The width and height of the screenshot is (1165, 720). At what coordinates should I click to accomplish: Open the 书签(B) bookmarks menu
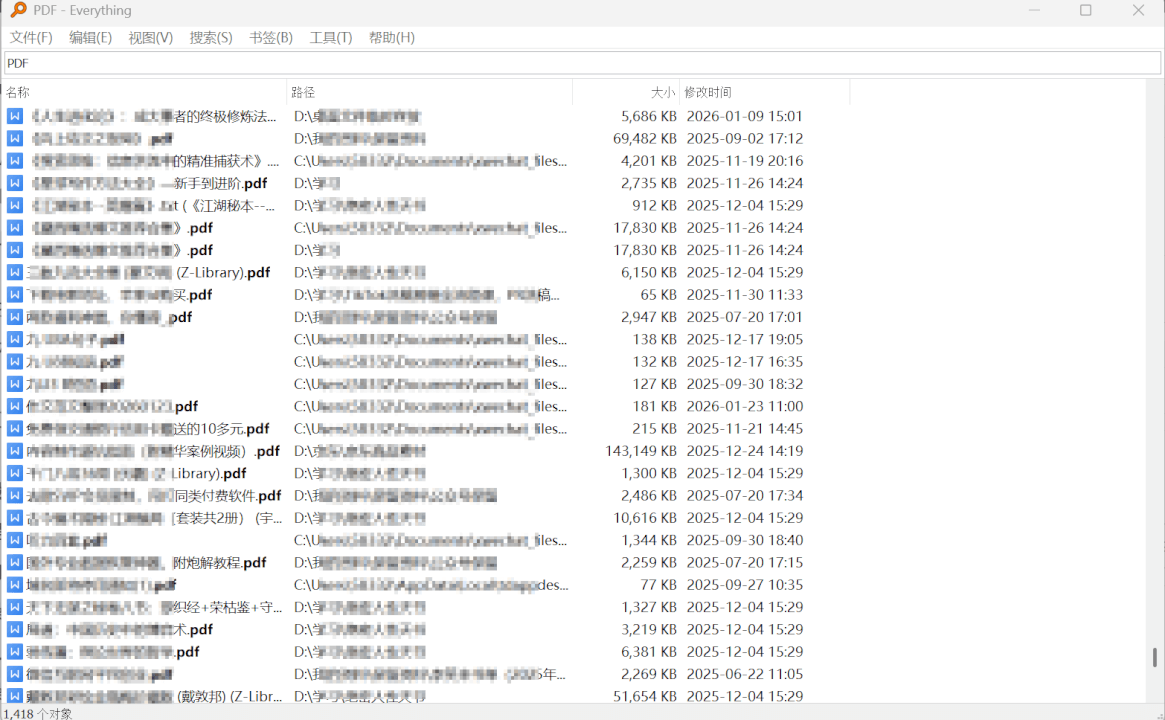coord(271,38)
